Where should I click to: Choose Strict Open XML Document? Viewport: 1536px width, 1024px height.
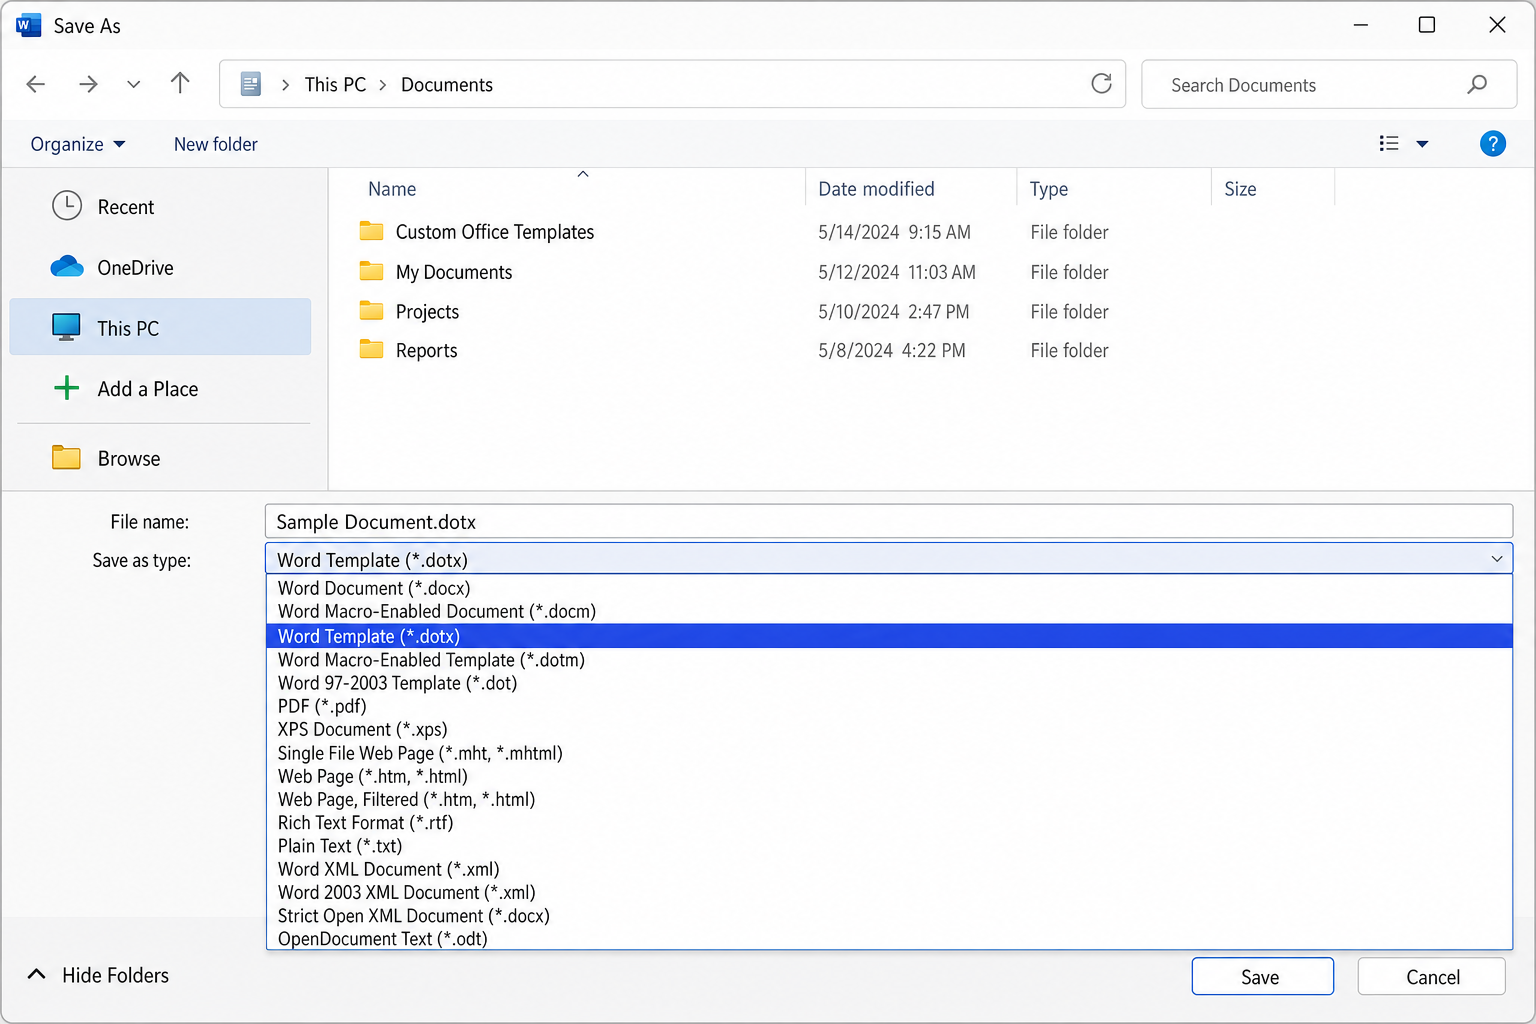(x=889, y=915)
